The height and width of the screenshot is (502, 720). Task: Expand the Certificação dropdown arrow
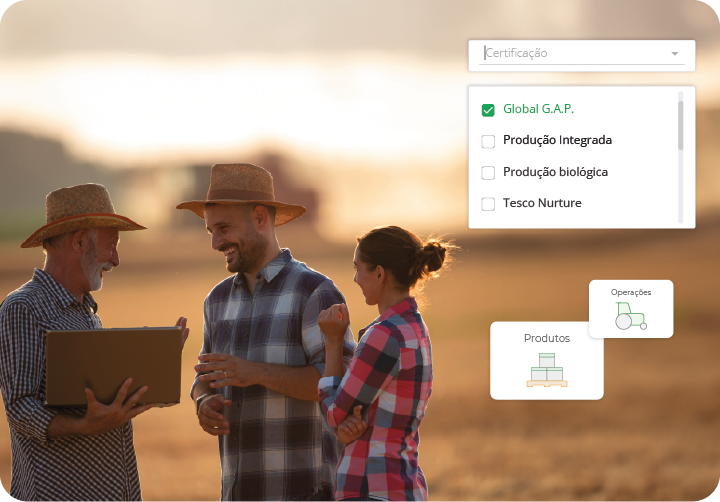tap(674, 54)
